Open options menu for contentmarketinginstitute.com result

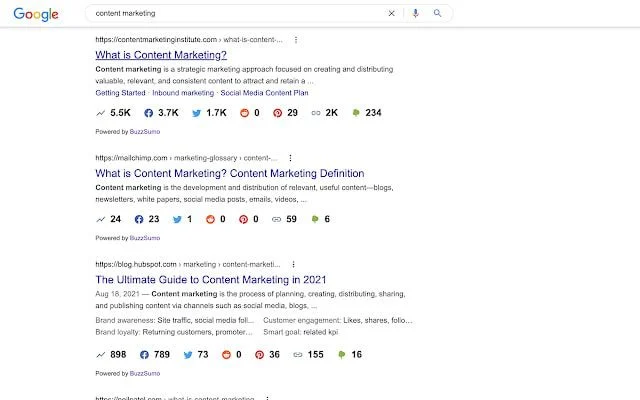(296, 40)
